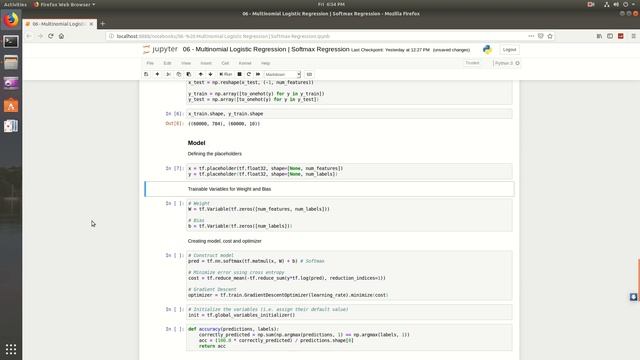The height and width of the screenshot is (360, 640).
Task: Click the Creating model, cost and optimizer text
Action: click(x=224, y=241)
